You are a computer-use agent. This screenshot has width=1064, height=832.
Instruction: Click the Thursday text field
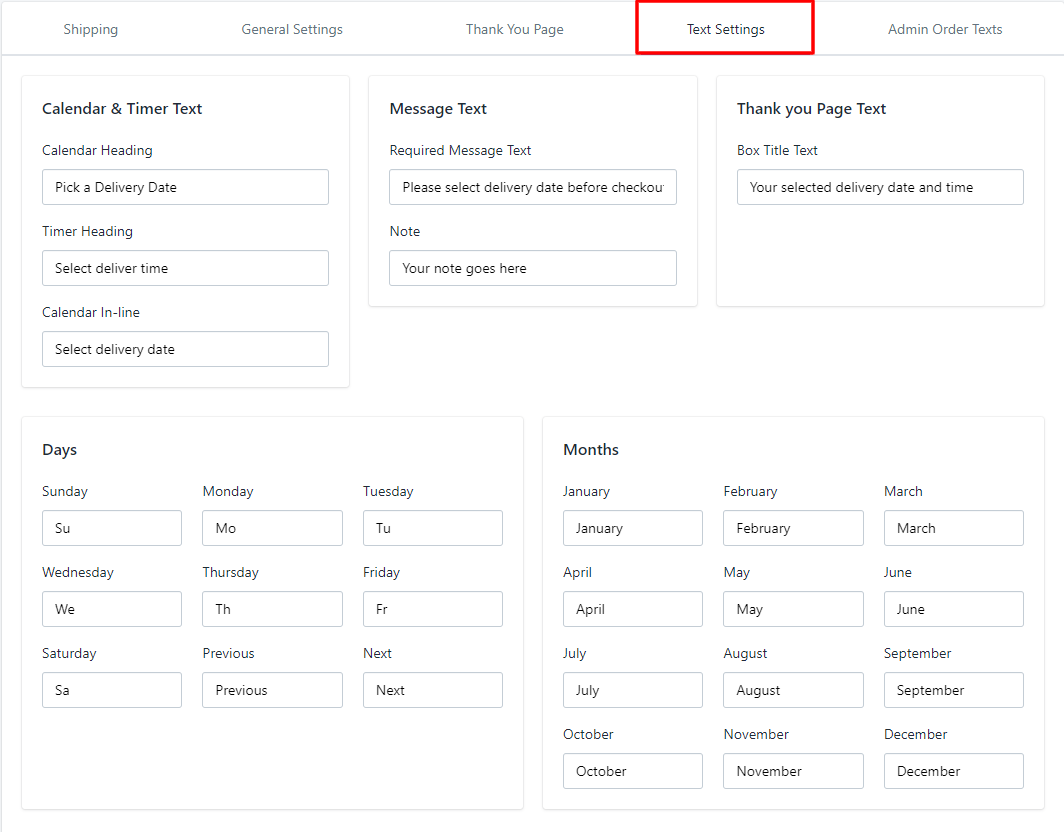(272, 609)
